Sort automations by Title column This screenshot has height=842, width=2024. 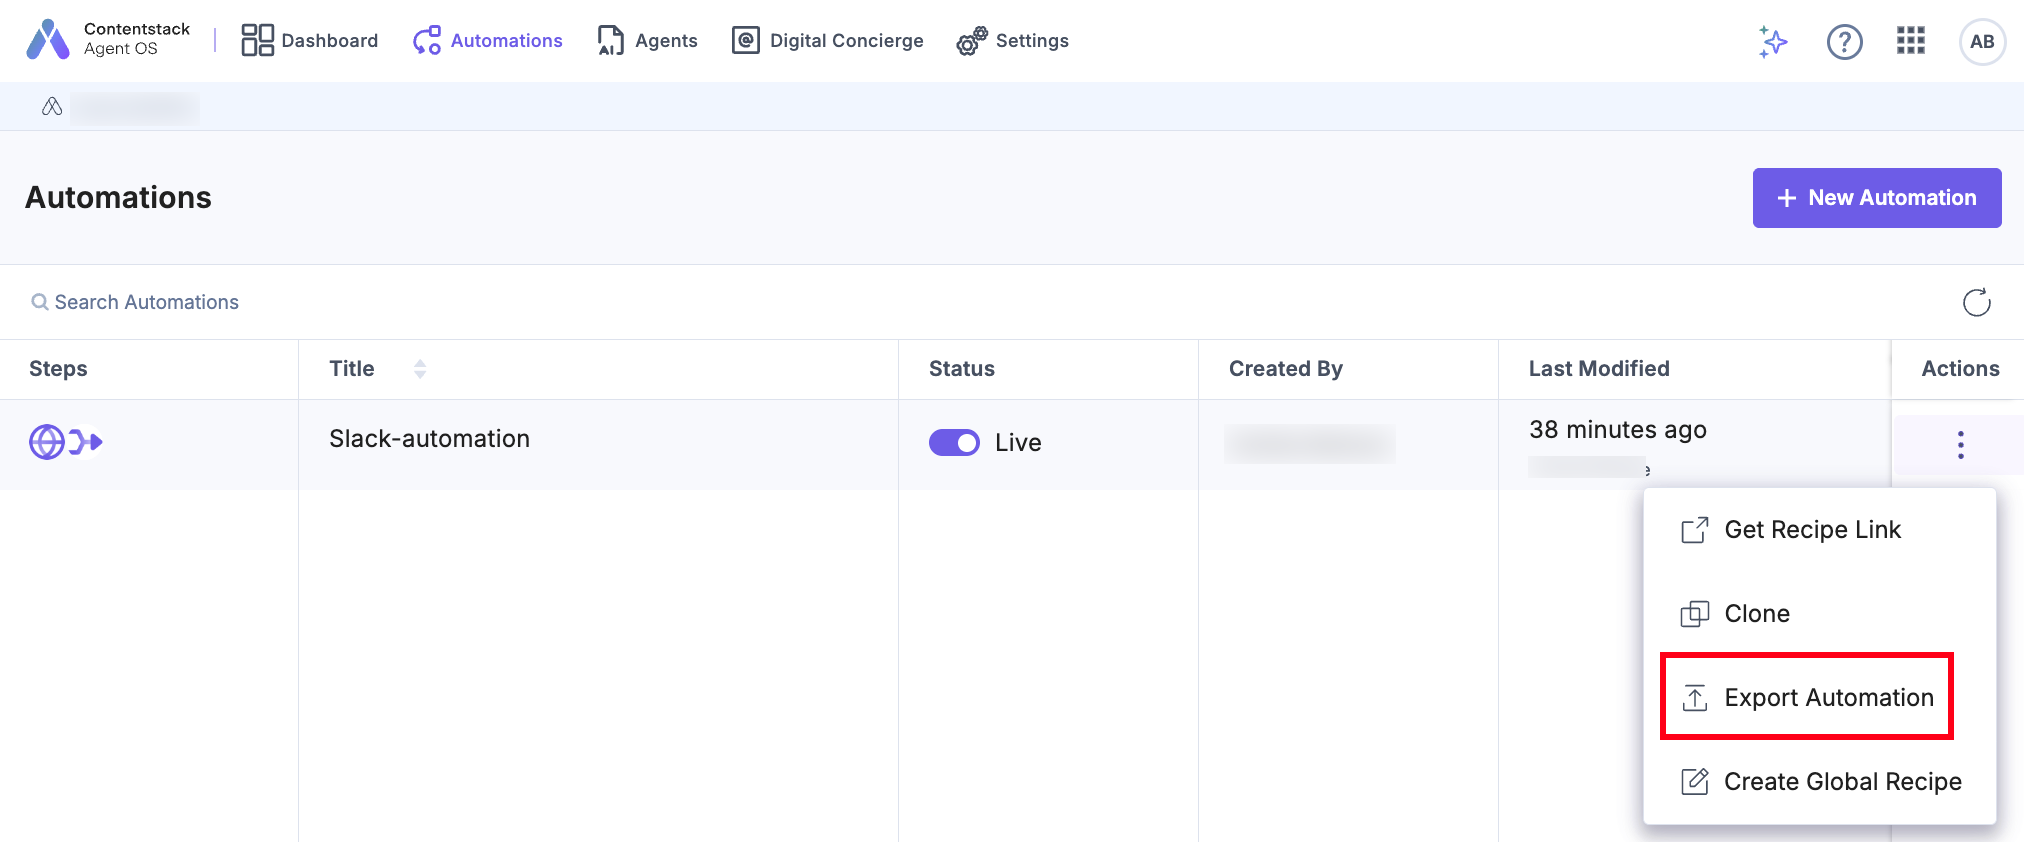coord(420,369)
